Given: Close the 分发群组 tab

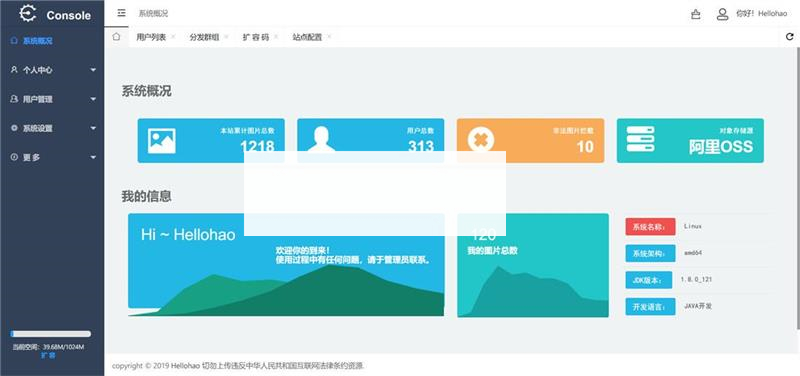Looking at the screenshot, I should click(x=227, y=37).
